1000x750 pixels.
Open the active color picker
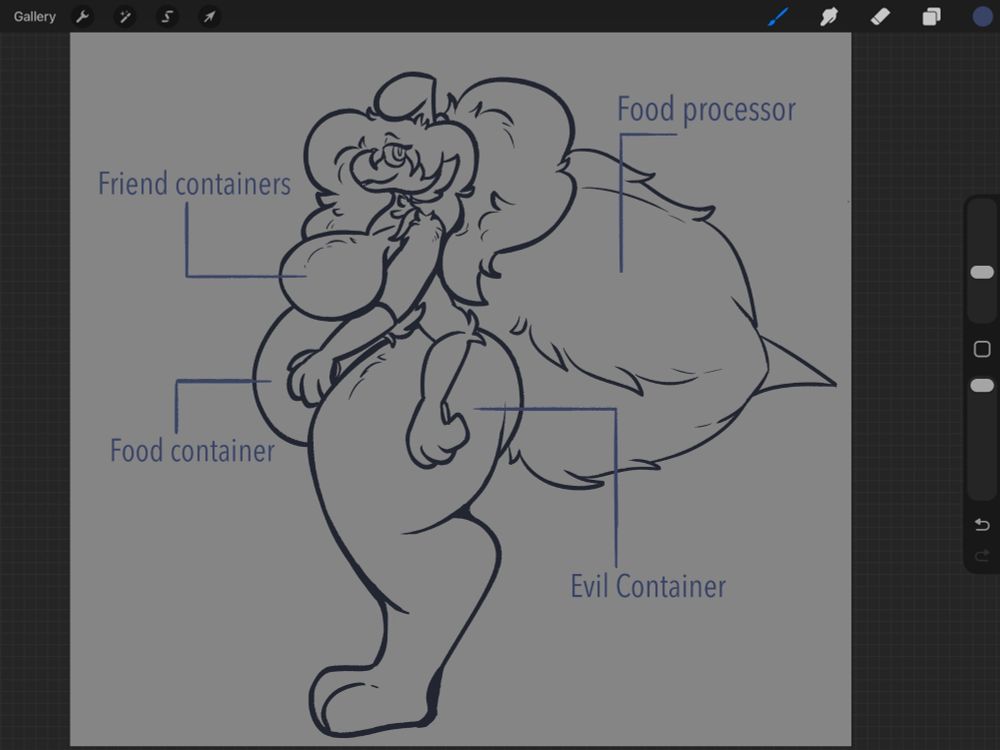(983, 17)
